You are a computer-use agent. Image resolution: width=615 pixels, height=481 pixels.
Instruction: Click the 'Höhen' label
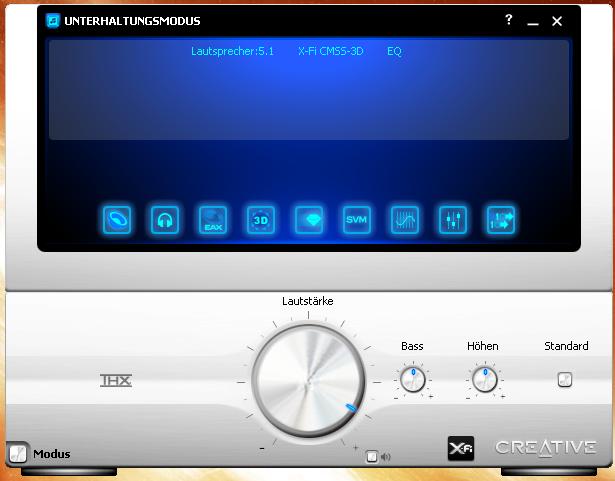483,346
